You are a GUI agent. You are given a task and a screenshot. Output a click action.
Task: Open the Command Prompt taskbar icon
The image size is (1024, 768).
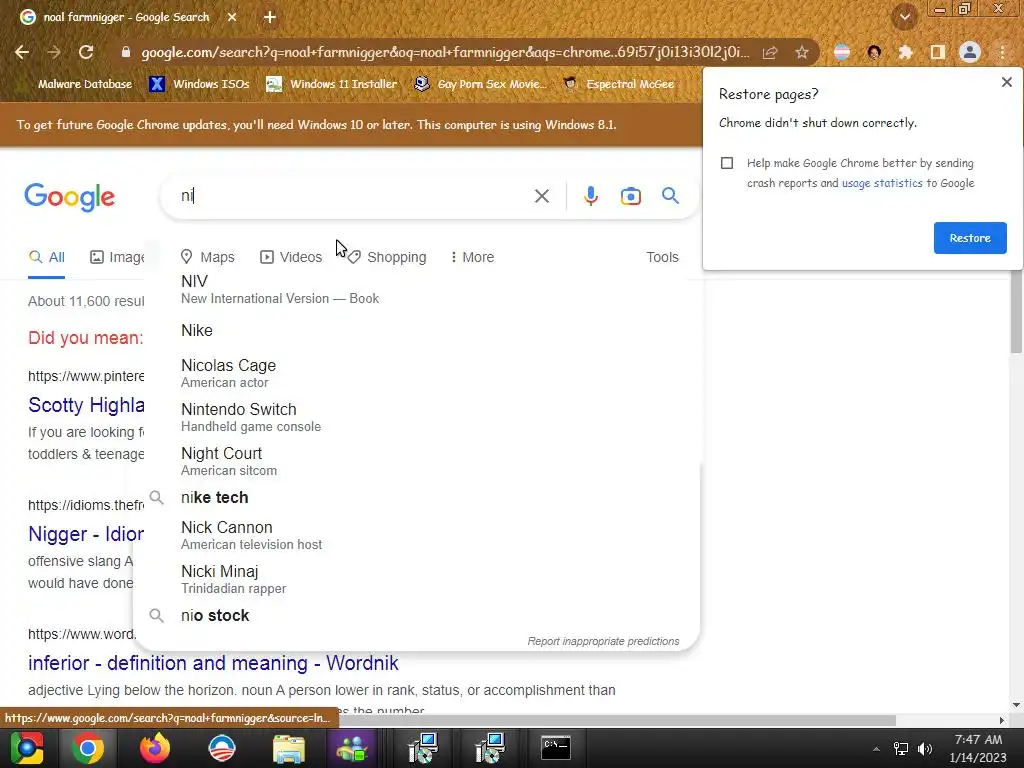point(556,748)
